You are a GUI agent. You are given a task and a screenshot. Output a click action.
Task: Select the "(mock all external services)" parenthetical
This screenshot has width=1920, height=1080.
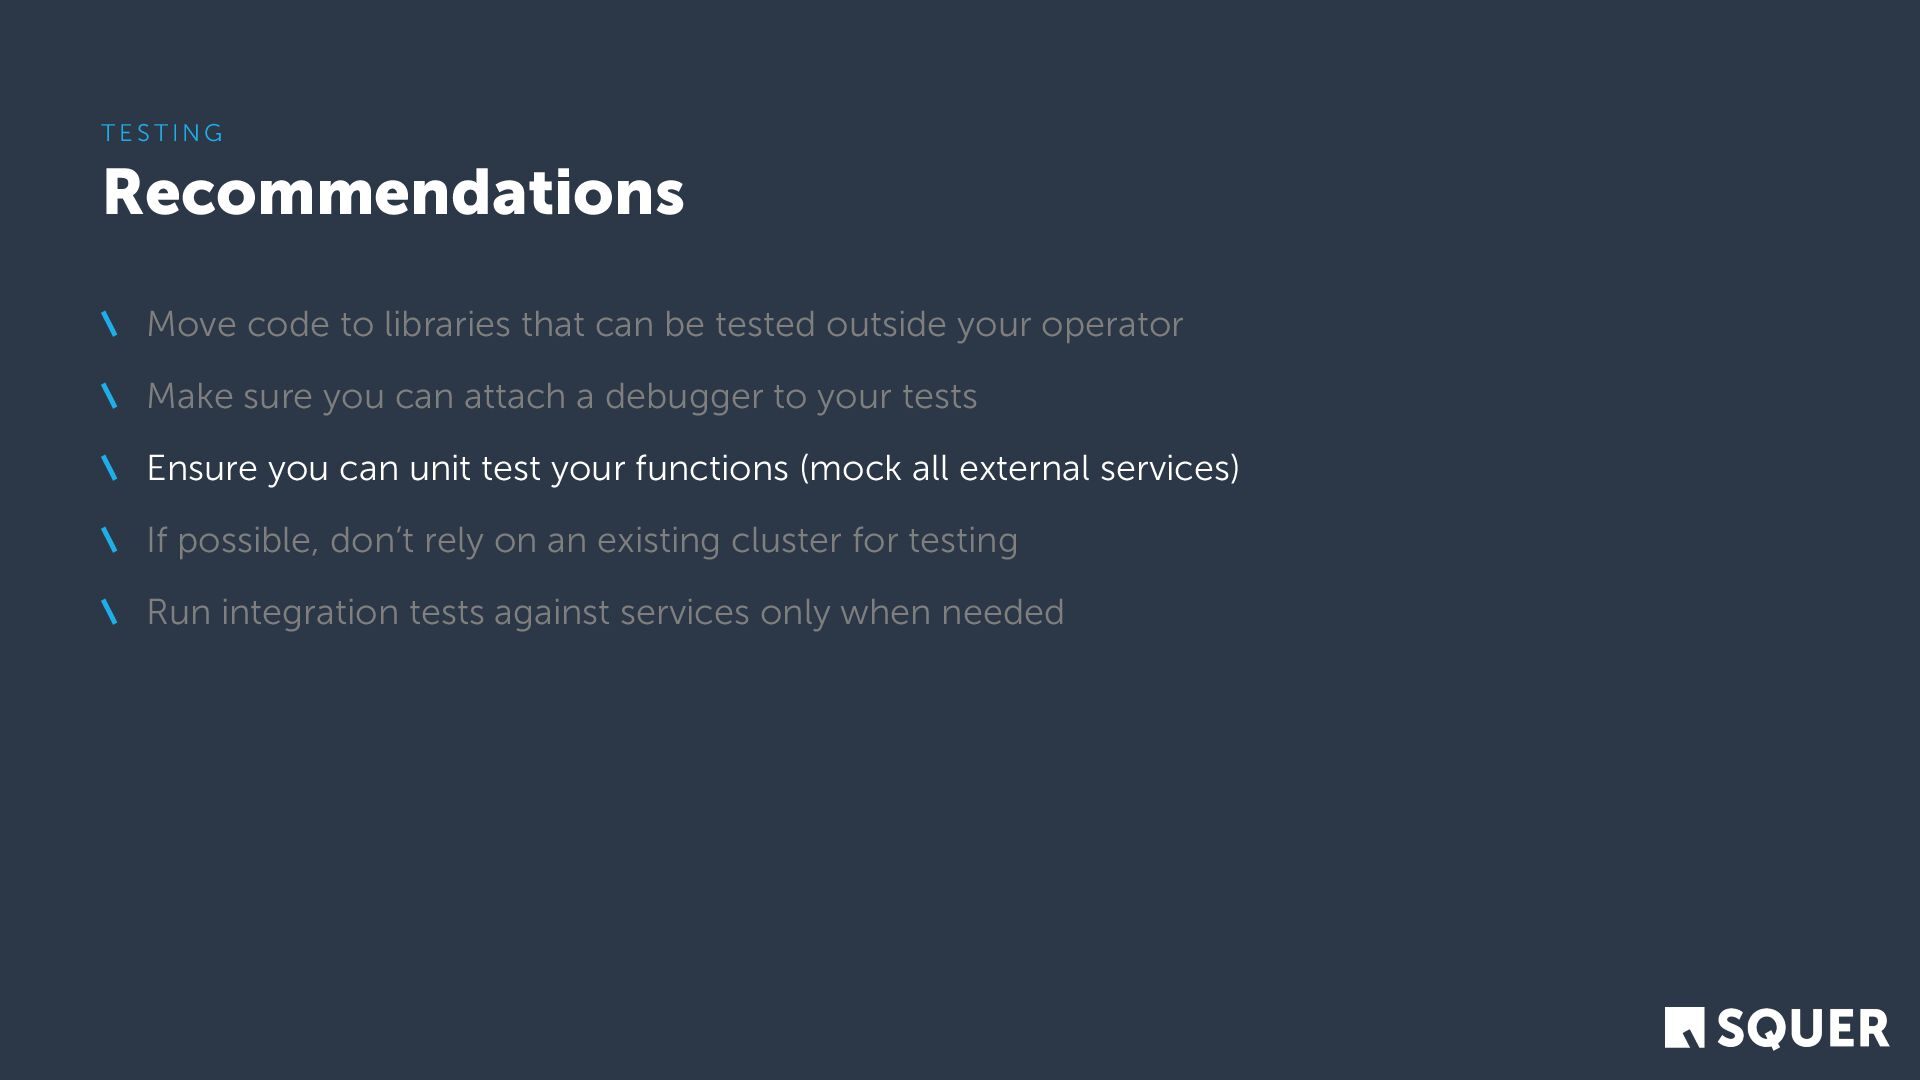(x=1019, y=468)
